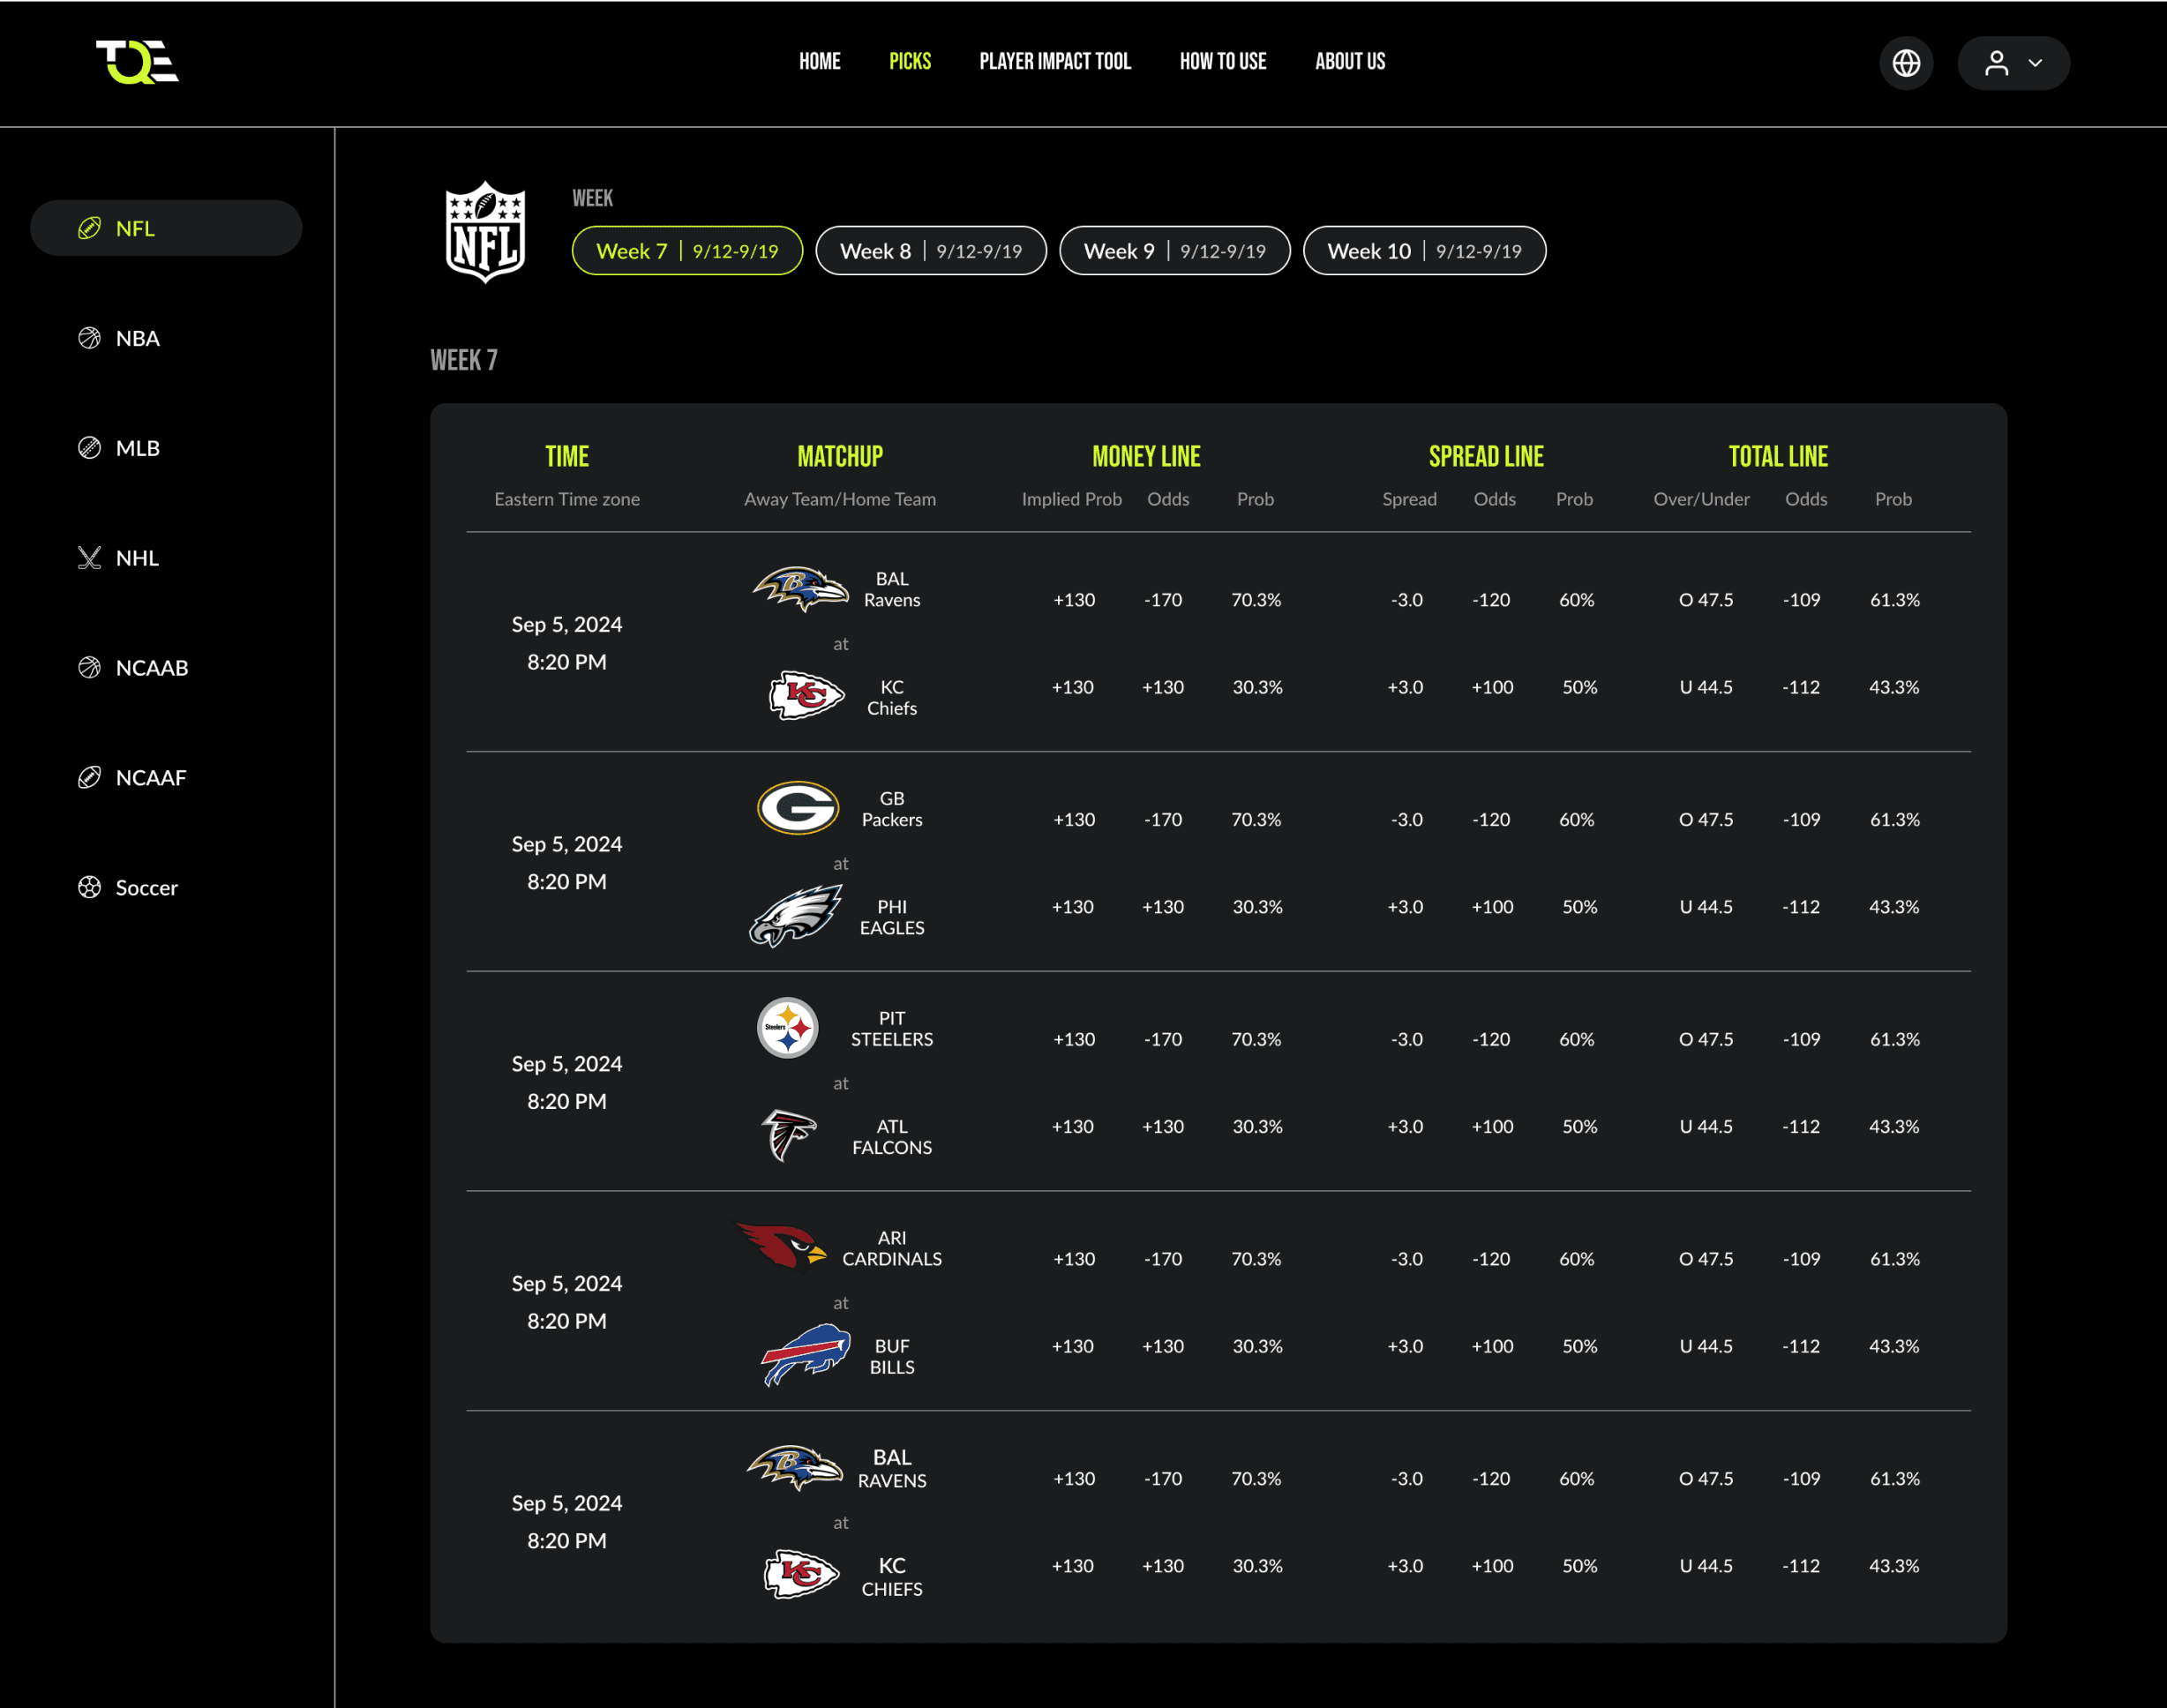This screenshot has height=1708, width=2167.
Task: Switch to Week 10 tab
Action: click(x=1423, y=251)
